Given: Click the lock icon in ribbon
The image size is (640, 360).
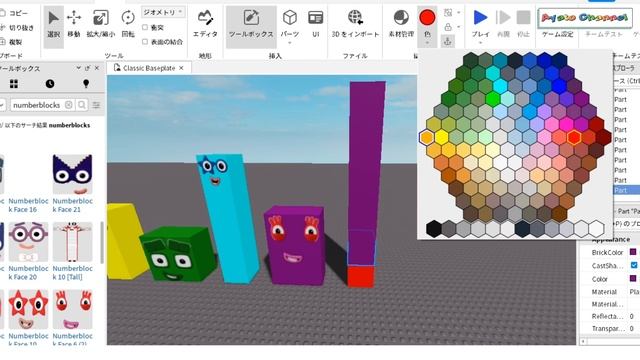Looking at the screenshot, I should click(x=448, y=27).
